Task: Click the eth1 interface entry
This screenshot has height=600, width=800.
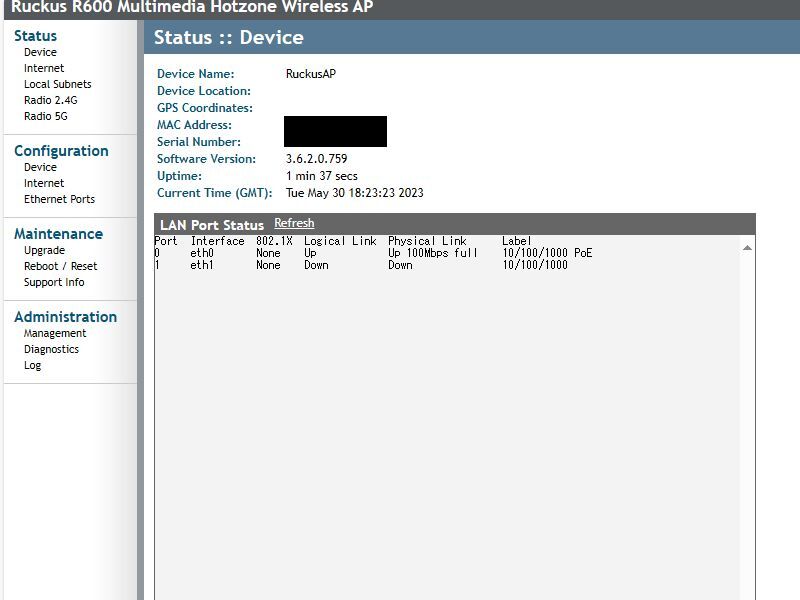Action: [x=202, y=265]
